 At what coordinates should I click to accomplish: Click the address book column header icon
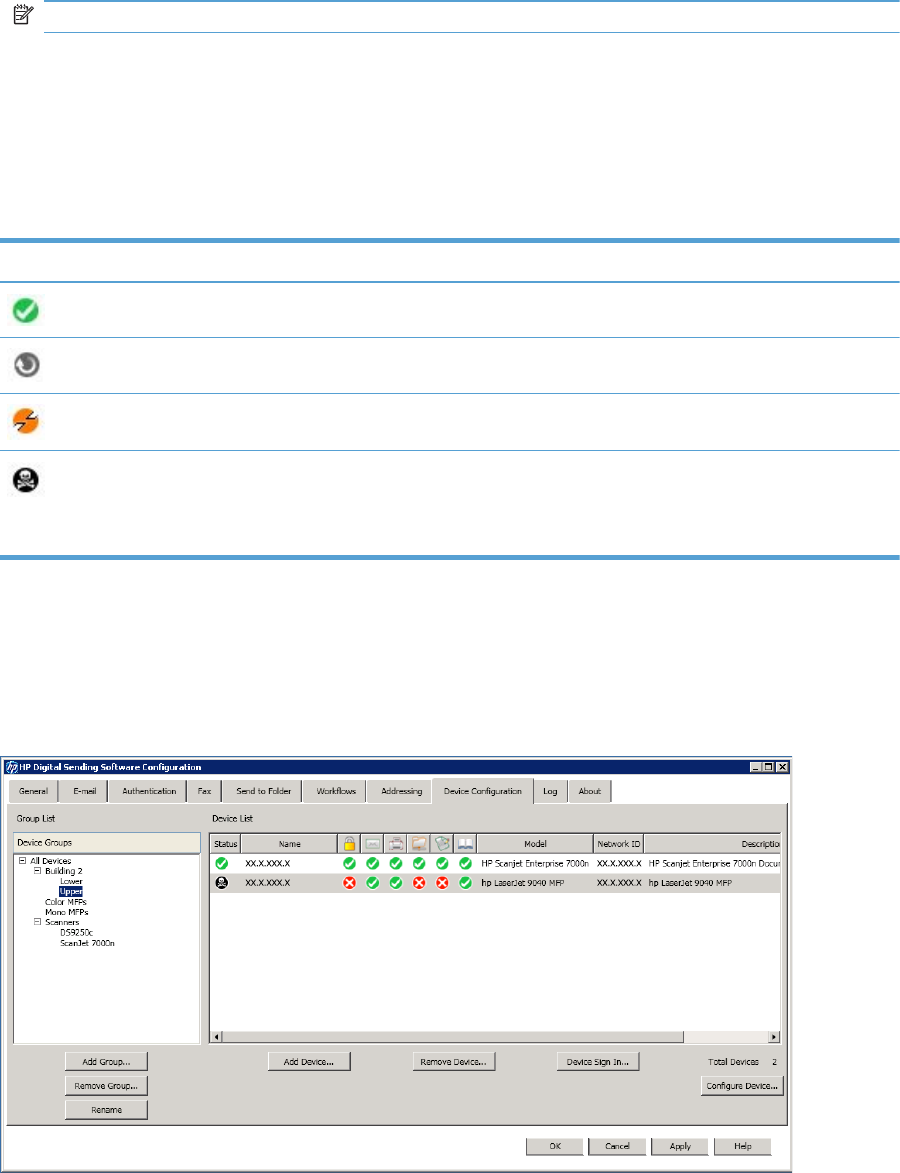pyautogui.click(x=465, y=844)
